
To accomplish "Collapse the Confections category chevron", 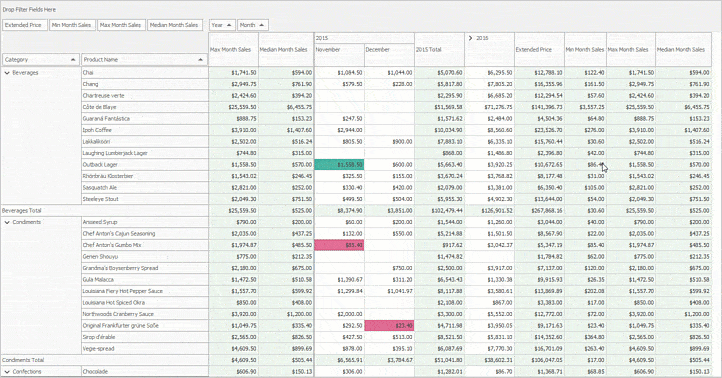I will (x=7, y=372).
